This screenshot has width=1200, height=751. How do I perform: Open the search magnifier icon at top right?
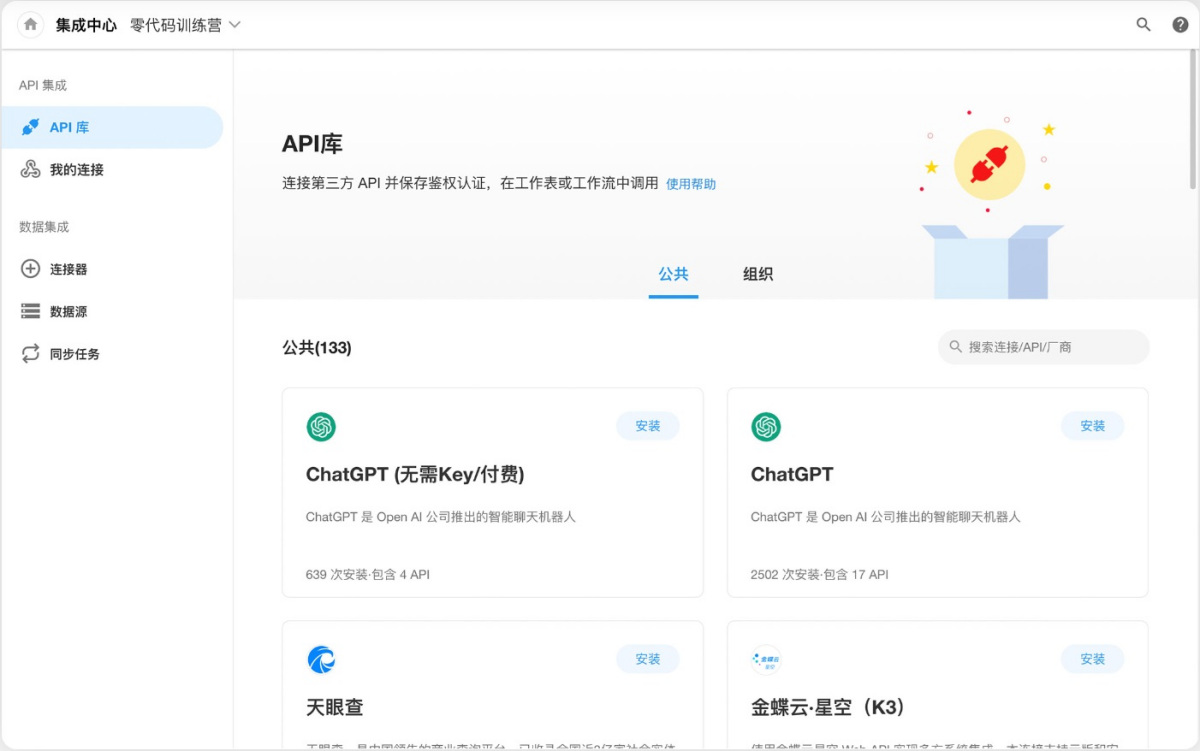pyautogui.click(x=1143, y=25)
